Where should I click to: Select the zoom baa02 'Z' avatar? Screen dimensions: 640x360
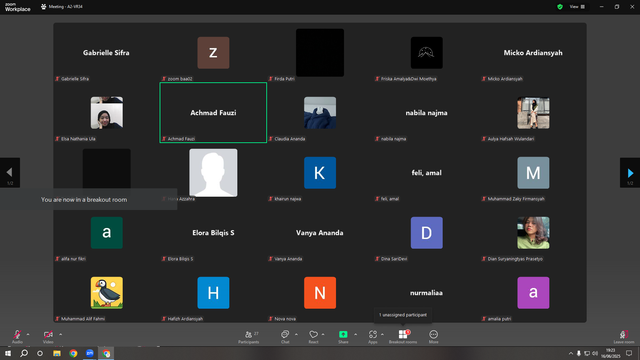pyautogui.click(x=213, y=53)
